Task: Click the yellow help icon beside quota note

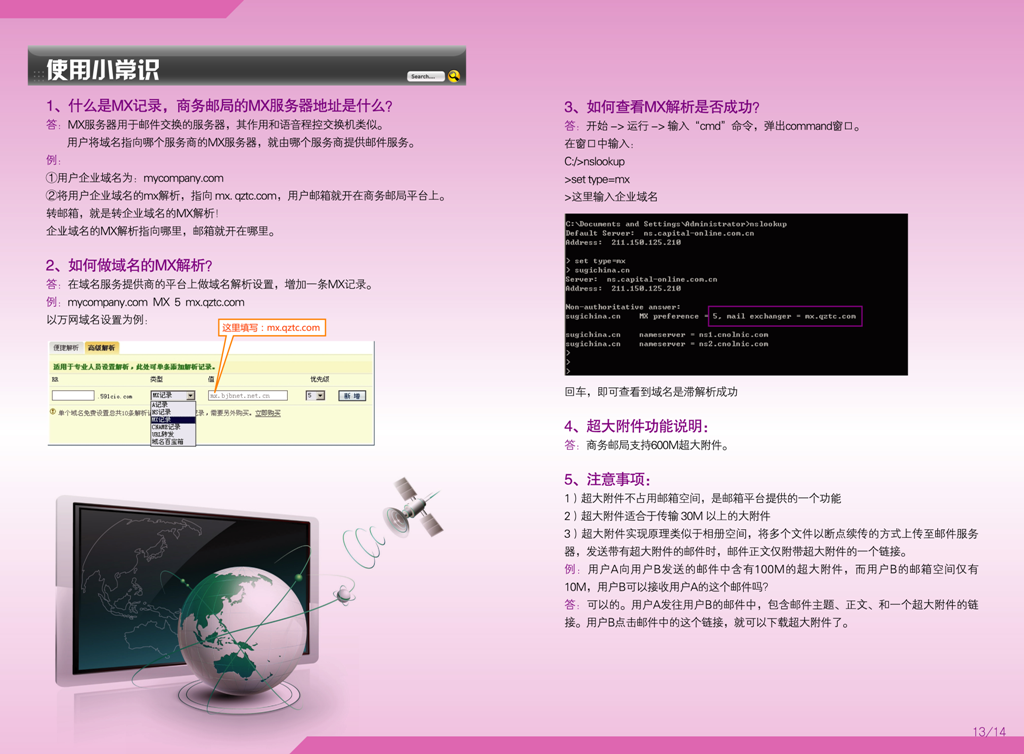Action: click(x=53, y=412)
